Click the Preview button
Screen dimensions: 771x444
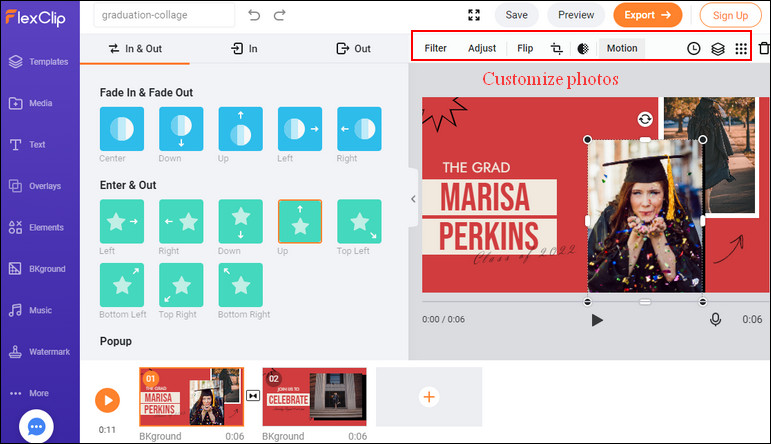[576, 15]
